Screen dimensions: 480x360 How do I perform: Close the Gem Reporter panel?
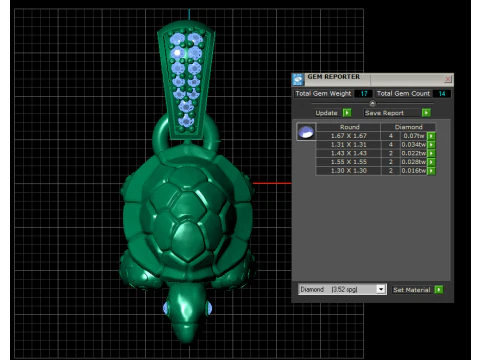tap(448, 79)
